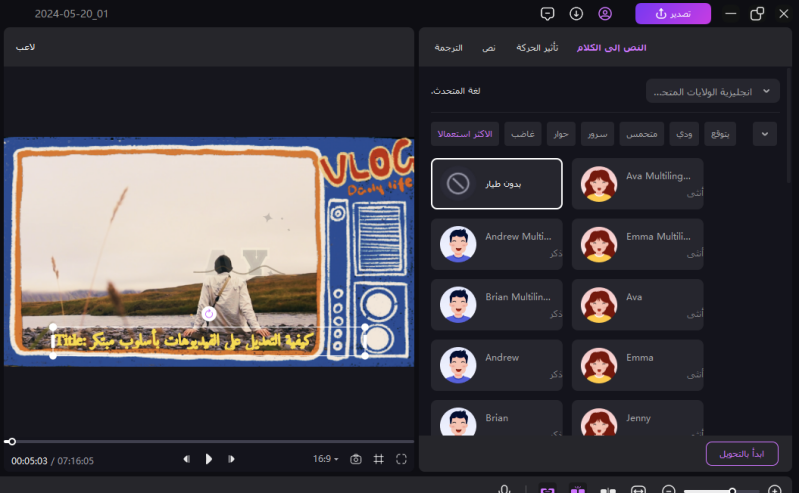Open the download center icon
Screen dimensions: 799x493
576,14
